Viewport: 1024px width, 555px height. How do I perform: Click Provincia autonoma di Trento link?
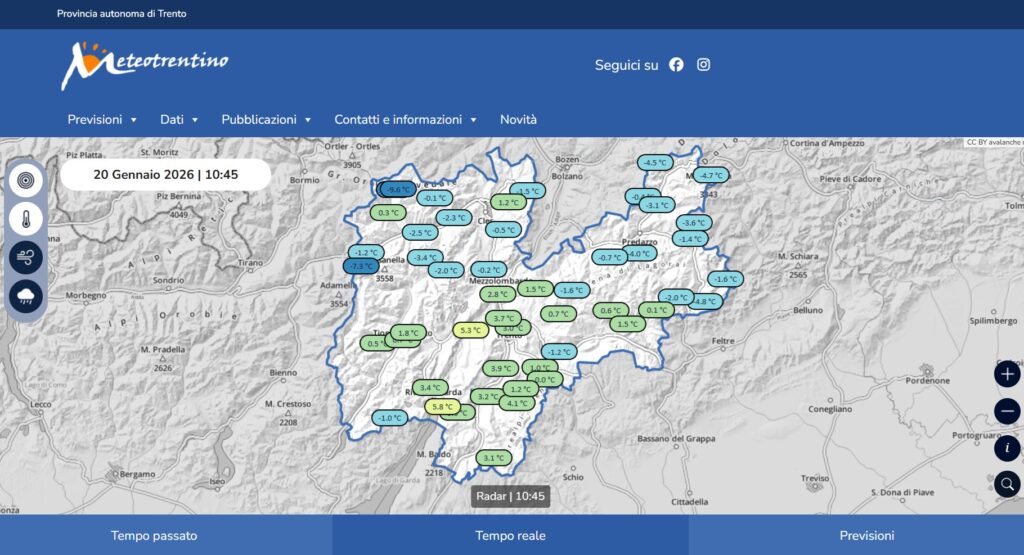(x=121, y=14)
